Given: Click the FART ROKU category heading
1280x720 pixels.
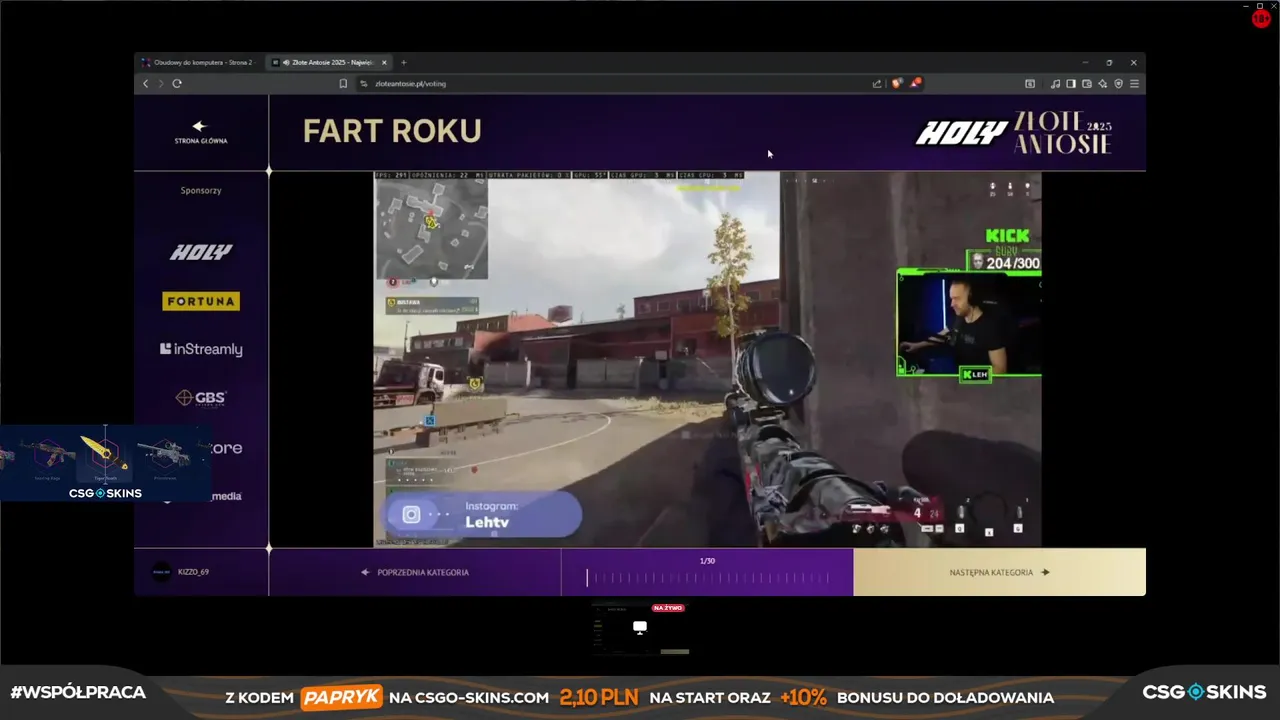Looking at the screenshot, I should pyautogui.click(x=392, y=131).
